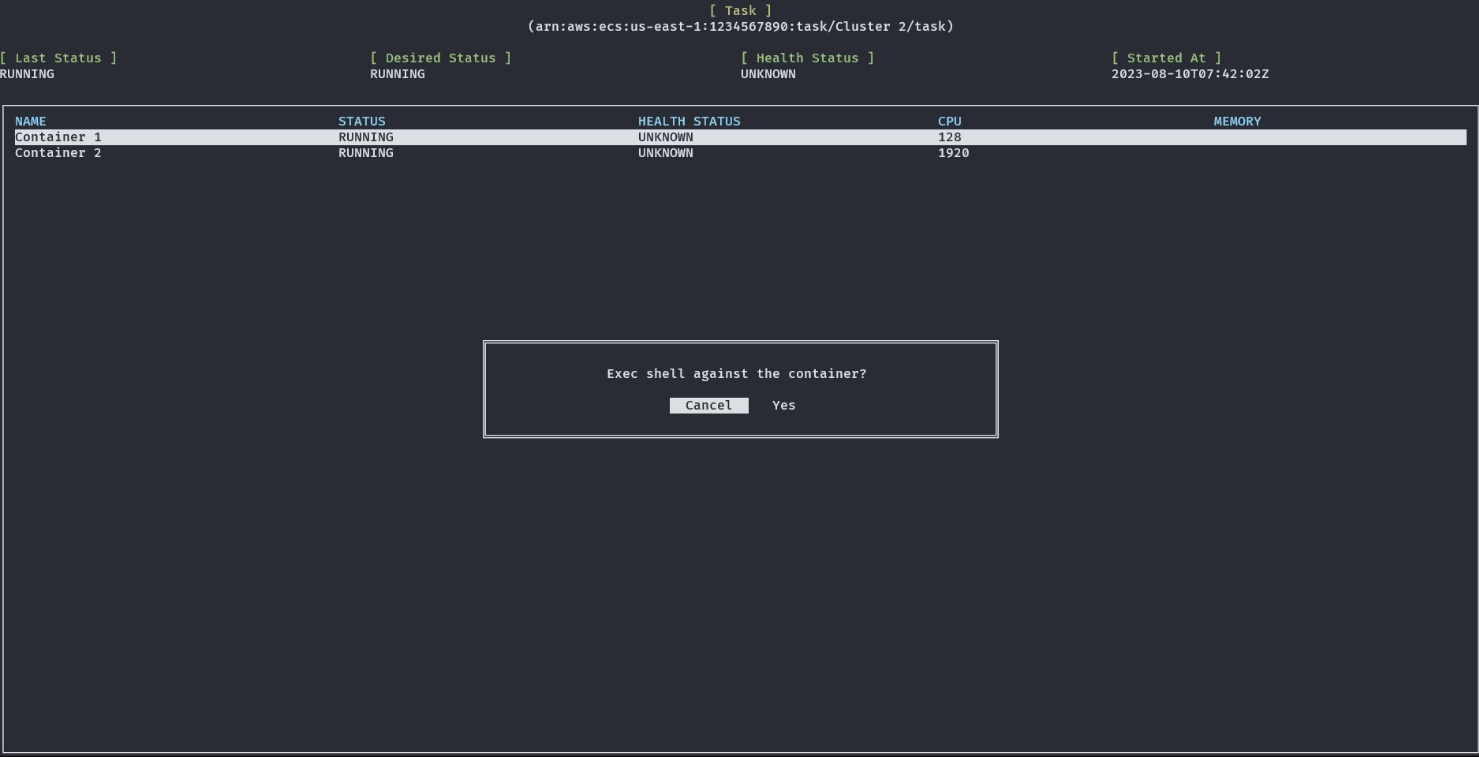Confirm with Yes in the dialog
1479x757 pixels.
tap(784, 405)
